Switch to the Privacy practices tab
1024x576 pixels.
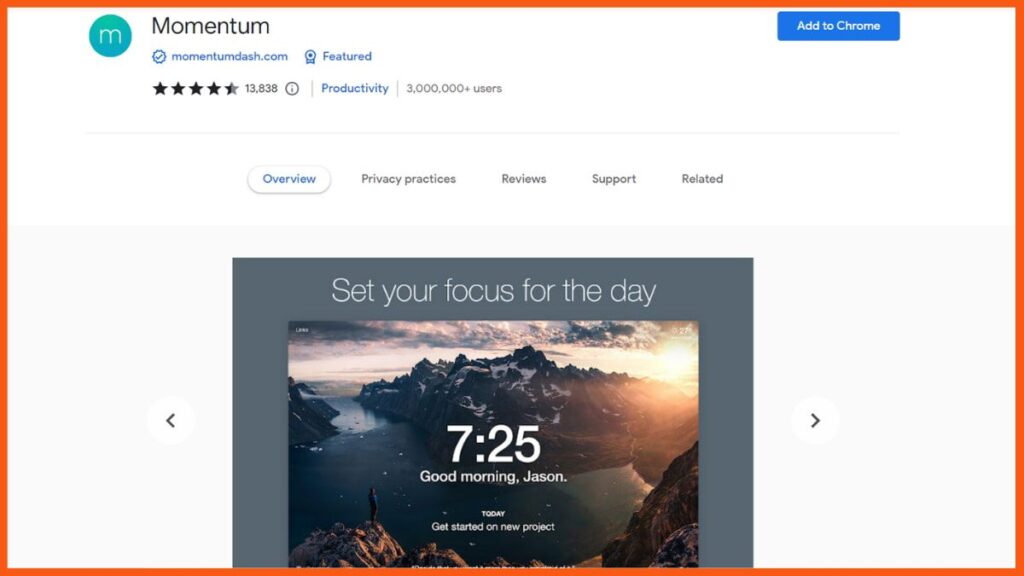coord(408,179)
